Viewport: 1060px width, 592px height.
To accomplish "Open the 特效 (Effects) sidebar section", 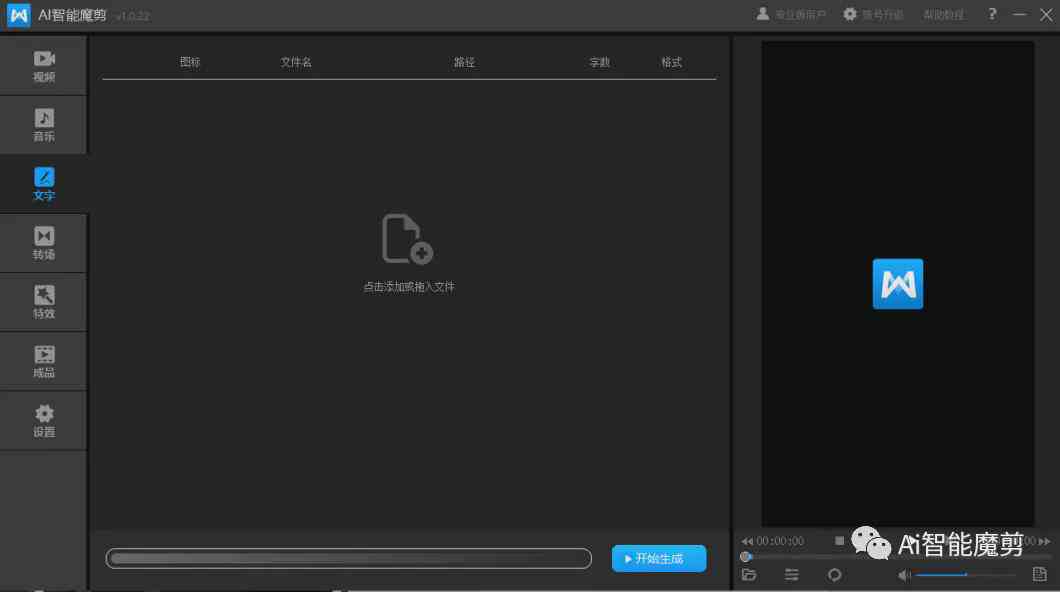I will (43, 302).
